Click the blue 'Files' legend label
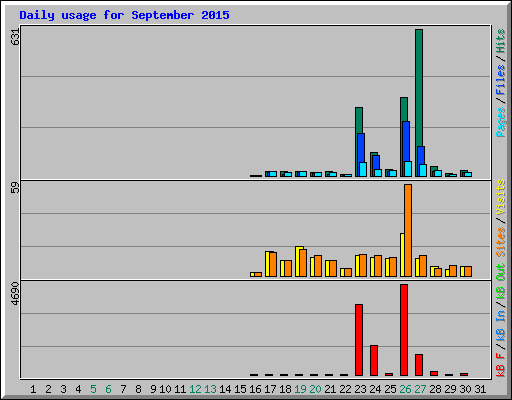The height and width of the screenshot is (400, 512). (500, 80)
